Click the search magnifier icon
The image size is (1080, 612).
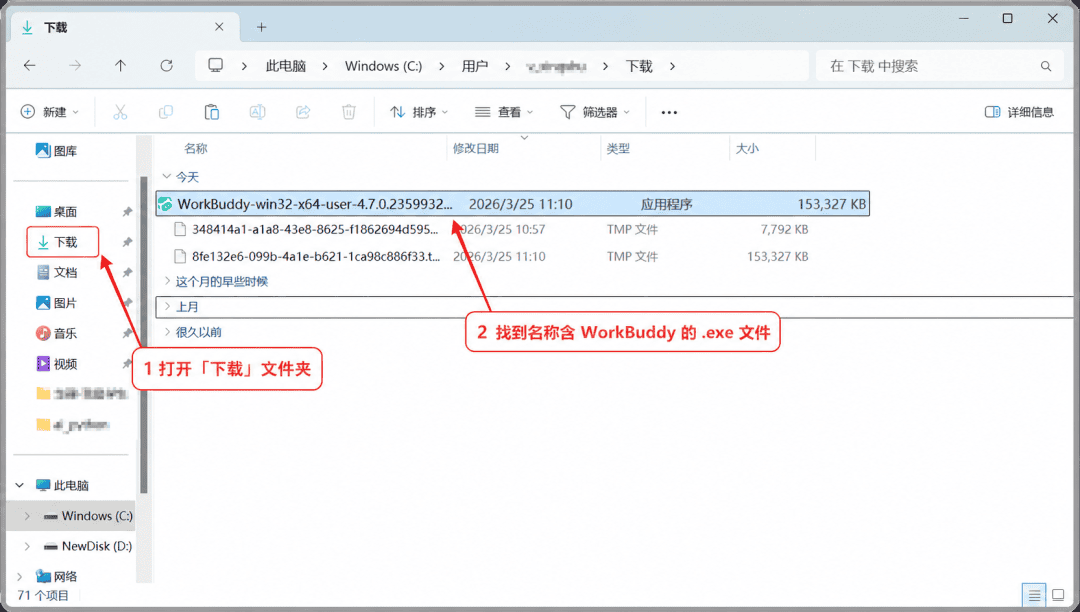pos(1046,66)
